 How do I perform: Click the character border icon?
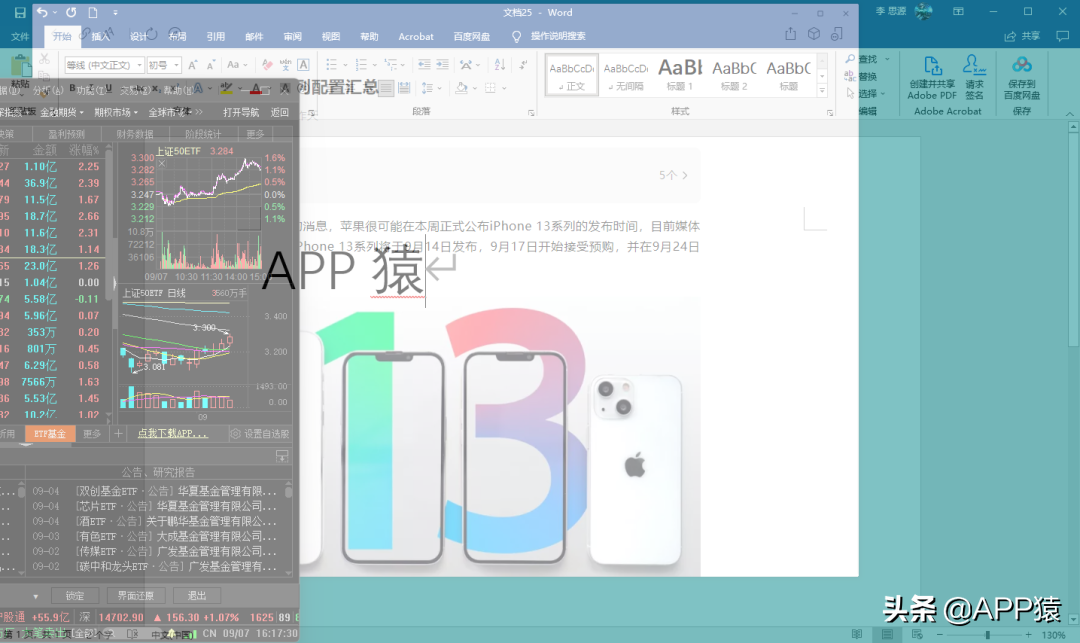point(303,65)
